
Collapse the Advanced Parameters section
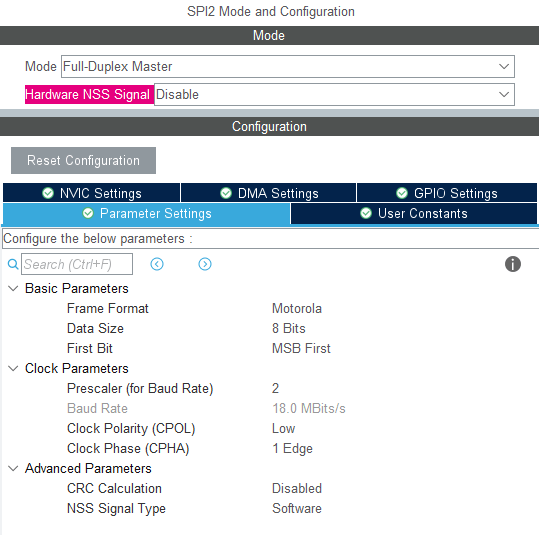pos(13,469)
